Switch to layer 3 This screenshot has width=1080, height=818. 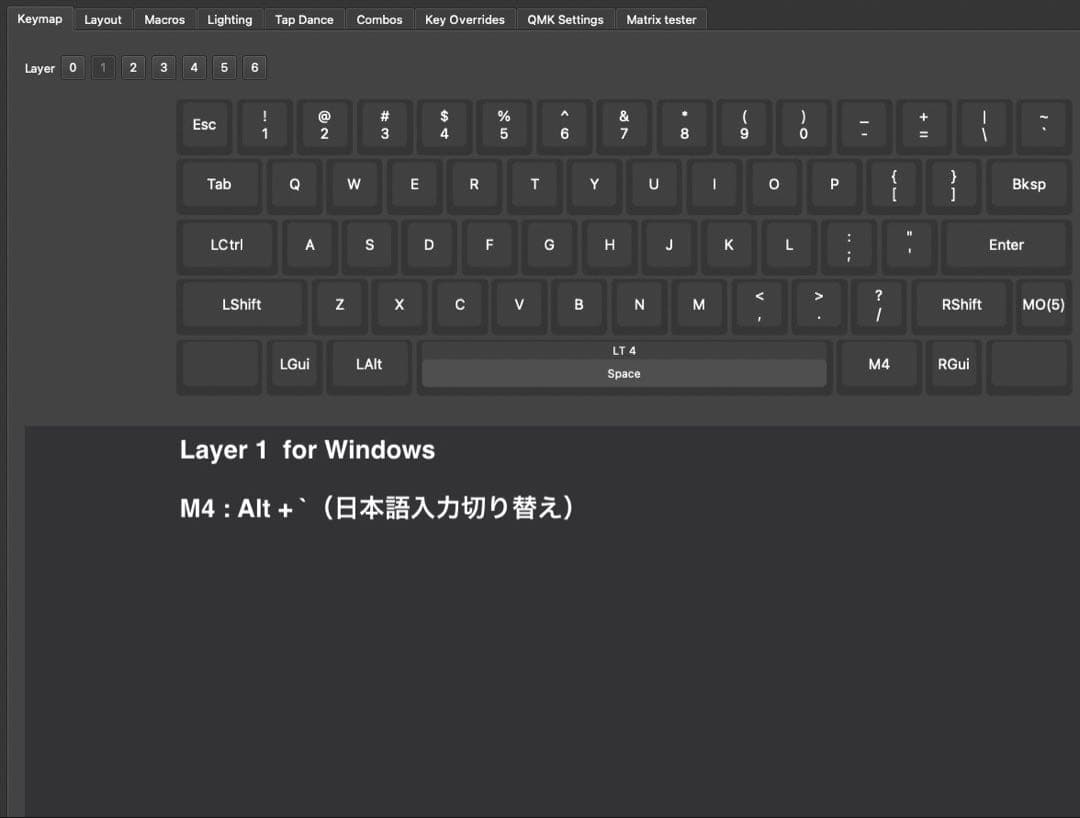(163, 67)
